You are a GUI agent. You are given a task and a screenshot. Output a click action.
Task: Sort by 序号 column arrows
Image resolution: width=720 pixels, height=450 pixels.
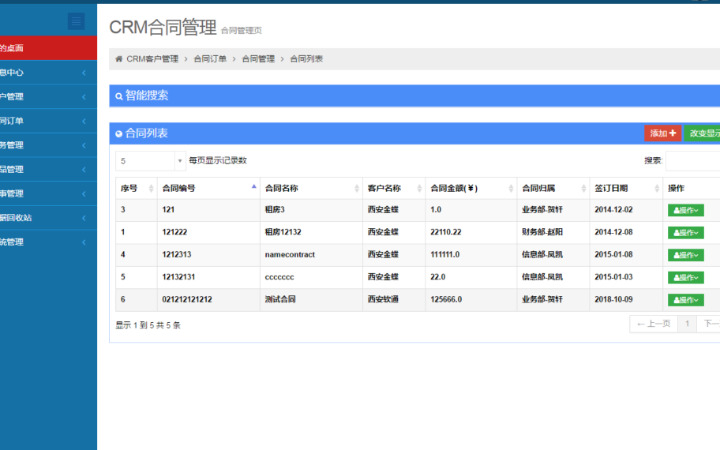coord(151,188)
